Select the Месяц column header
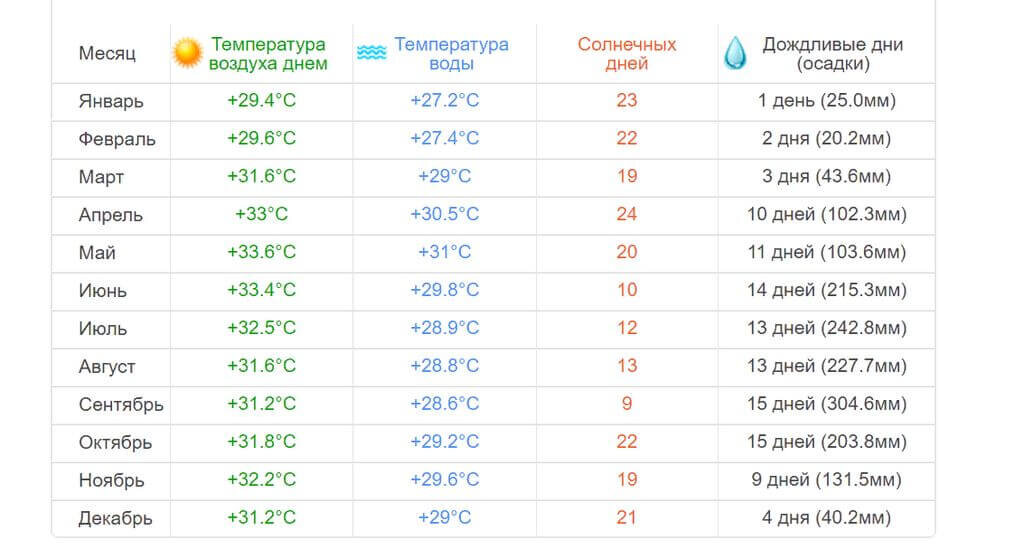The image size is (1024, 558). click(107, 53)
